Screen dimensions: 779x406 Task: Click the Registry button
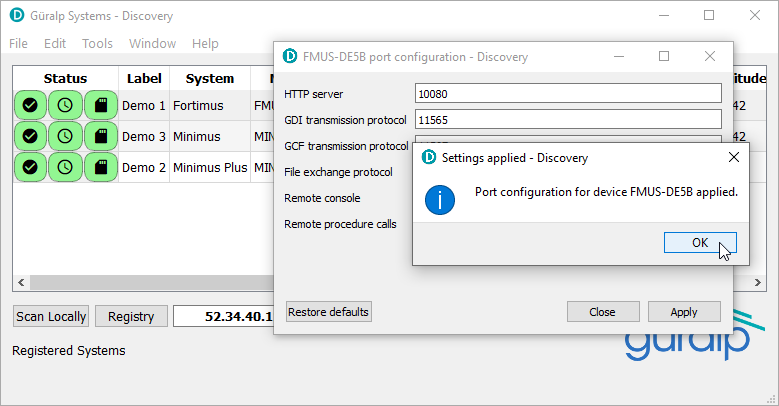pyautogui.click(x=131, y=317)
